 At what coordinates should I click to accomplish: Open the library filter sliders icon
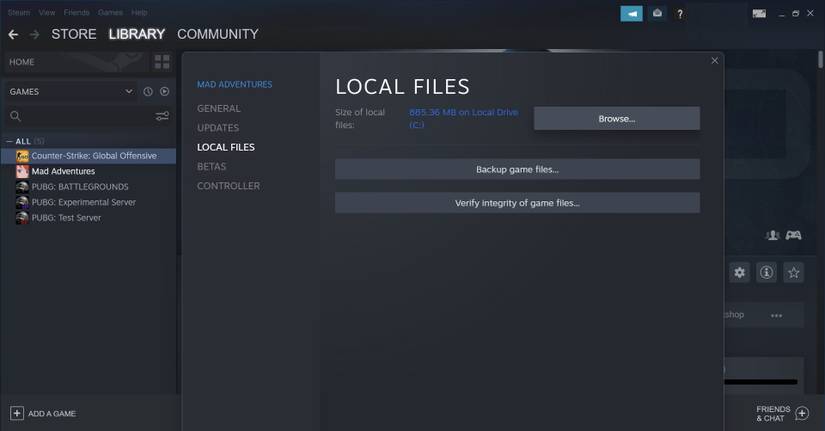162,116
